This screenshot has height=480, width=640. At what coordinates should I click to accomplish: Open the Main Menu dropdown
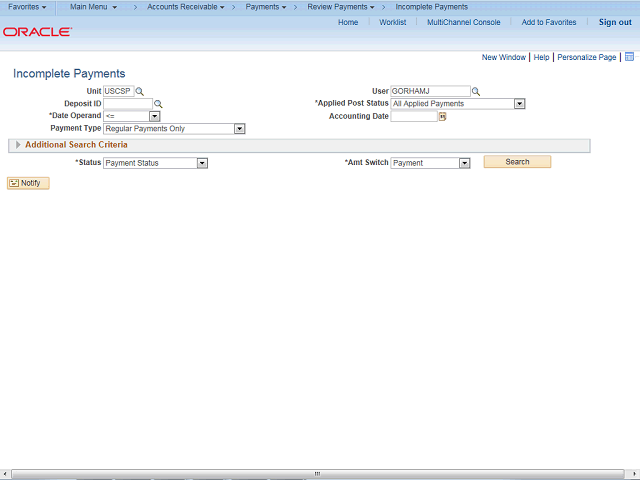[x=93, y=7]
